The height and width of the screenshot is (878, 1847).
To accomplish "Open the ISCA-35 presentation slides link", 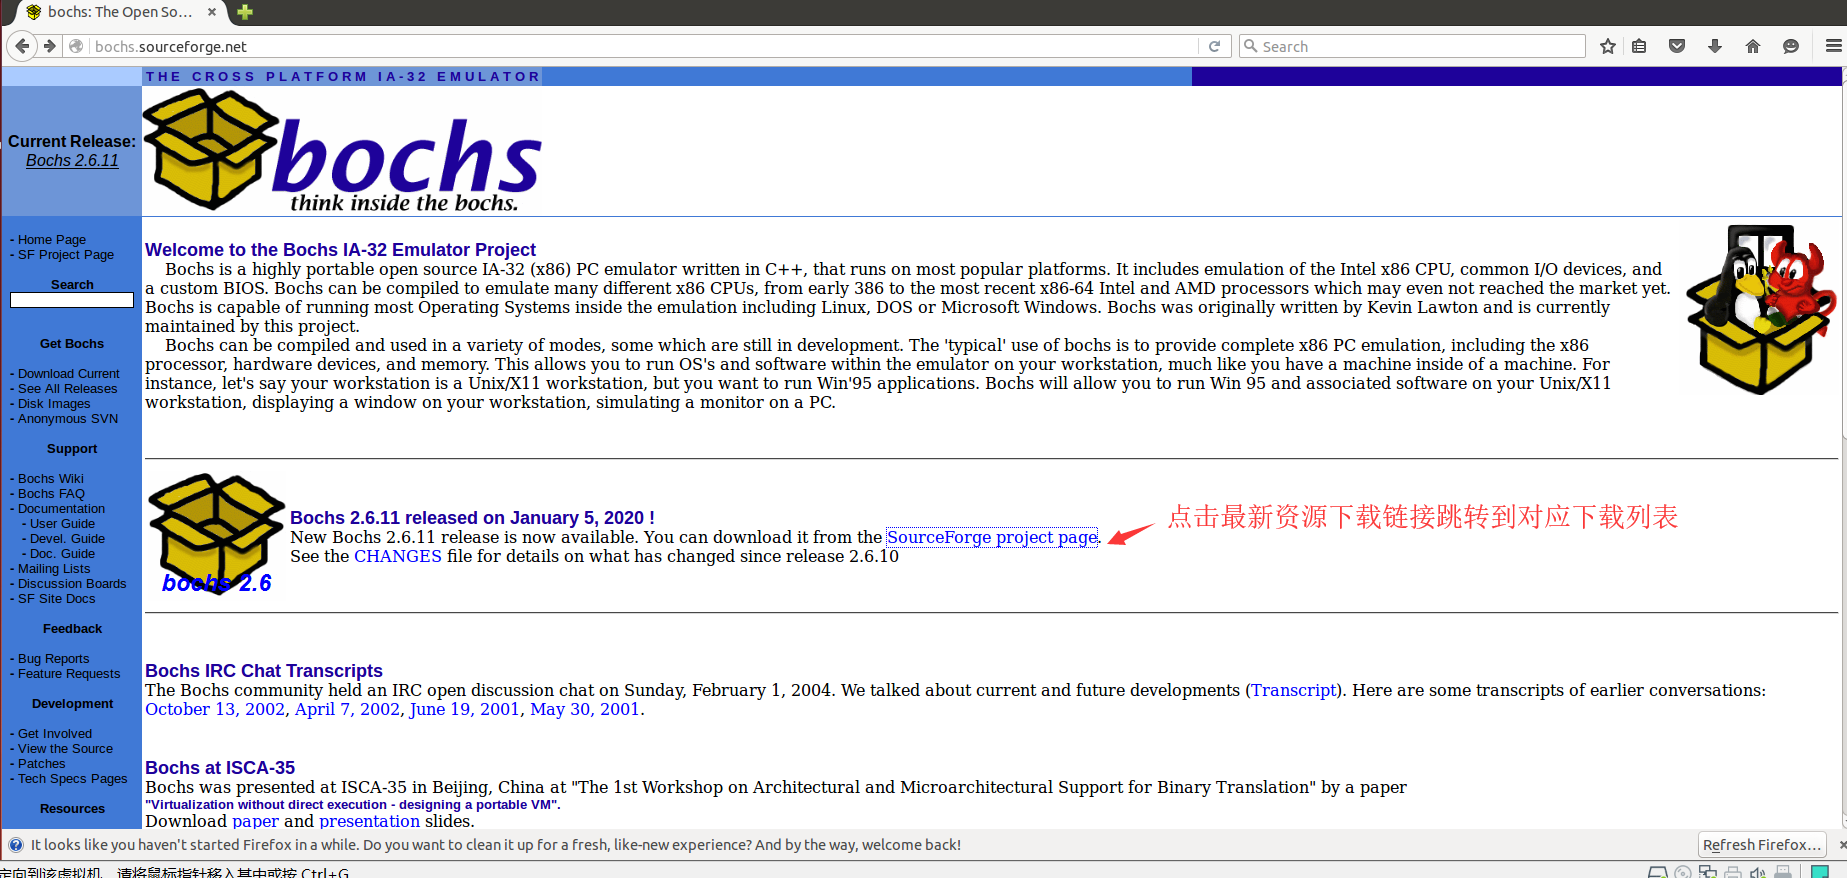I will 370,821.
